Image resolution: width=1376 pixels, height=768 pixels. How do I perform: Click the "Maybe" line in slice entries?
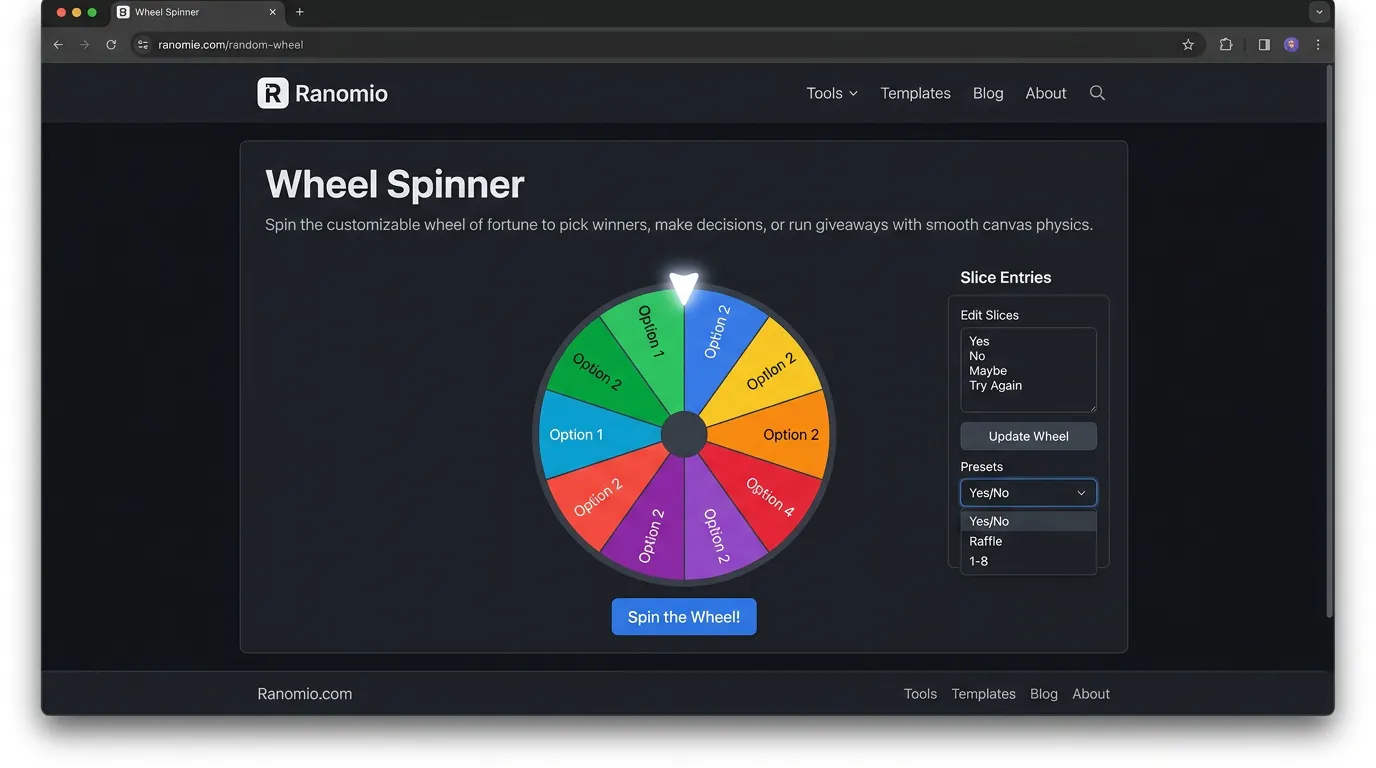click(x=988, y=371)
